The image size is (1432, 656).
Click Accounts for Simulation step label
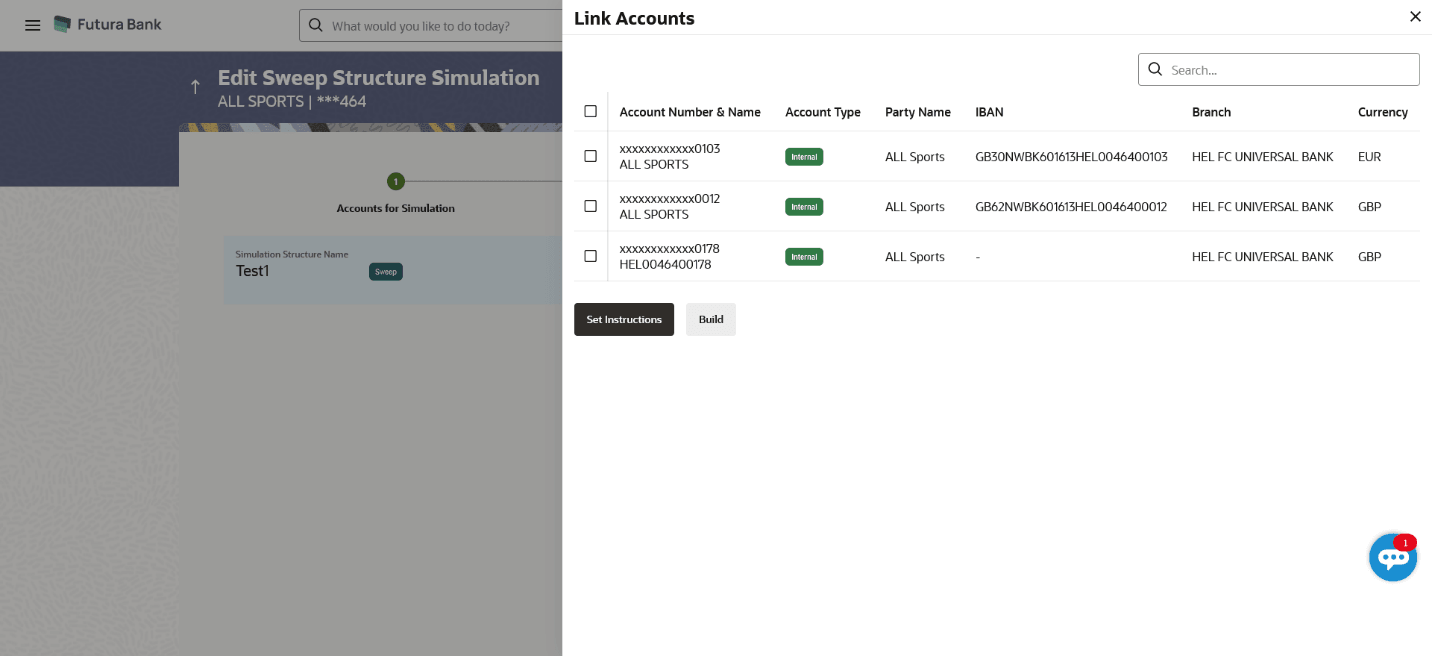[x=396, y=208]
